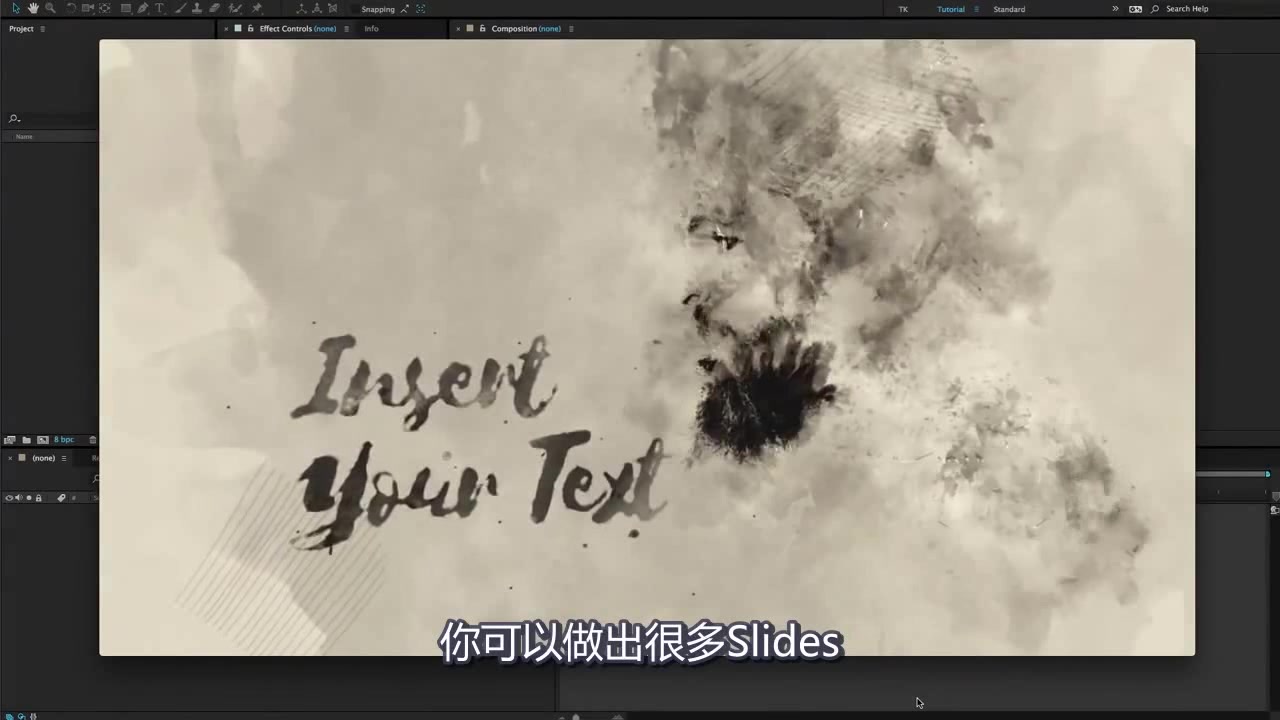
Task: Click the Tk home icon in the menu bar
Action: tap(903, 9)
